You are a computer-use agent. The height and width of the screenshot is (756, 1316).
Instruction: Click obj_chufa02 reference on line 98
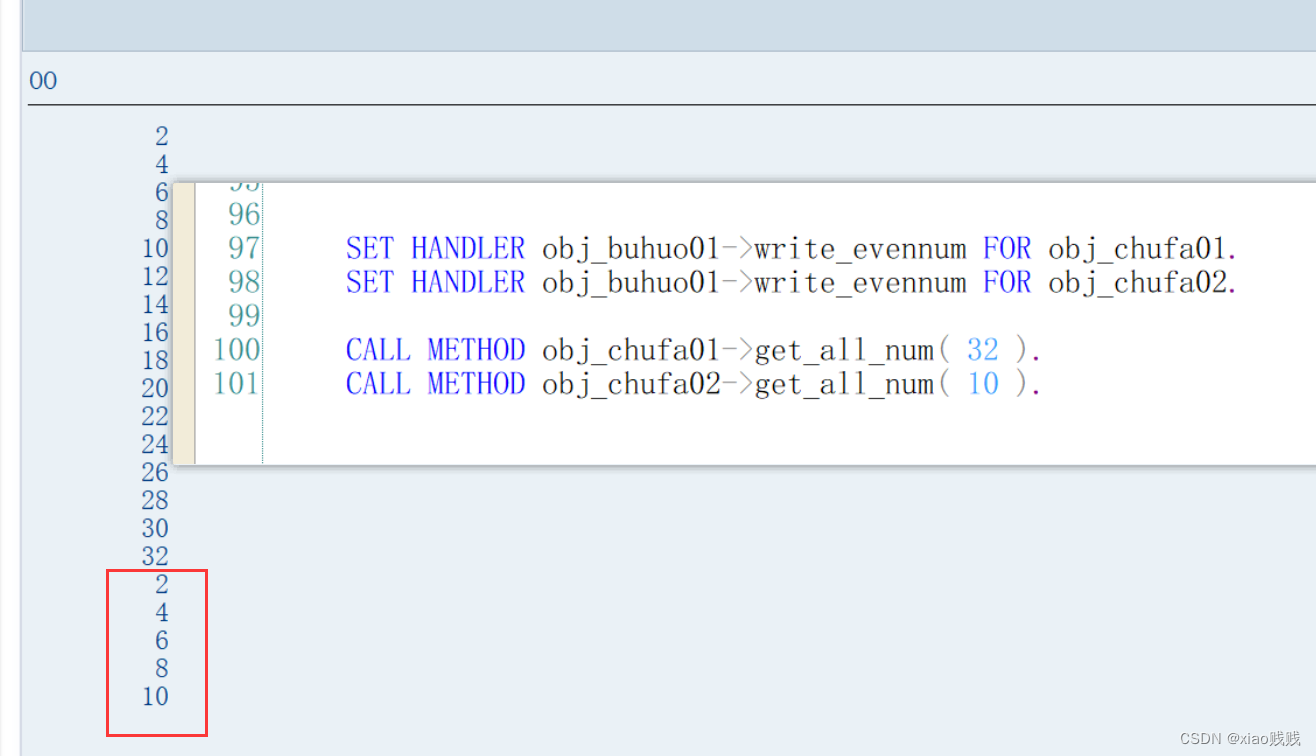[1140, 282]
